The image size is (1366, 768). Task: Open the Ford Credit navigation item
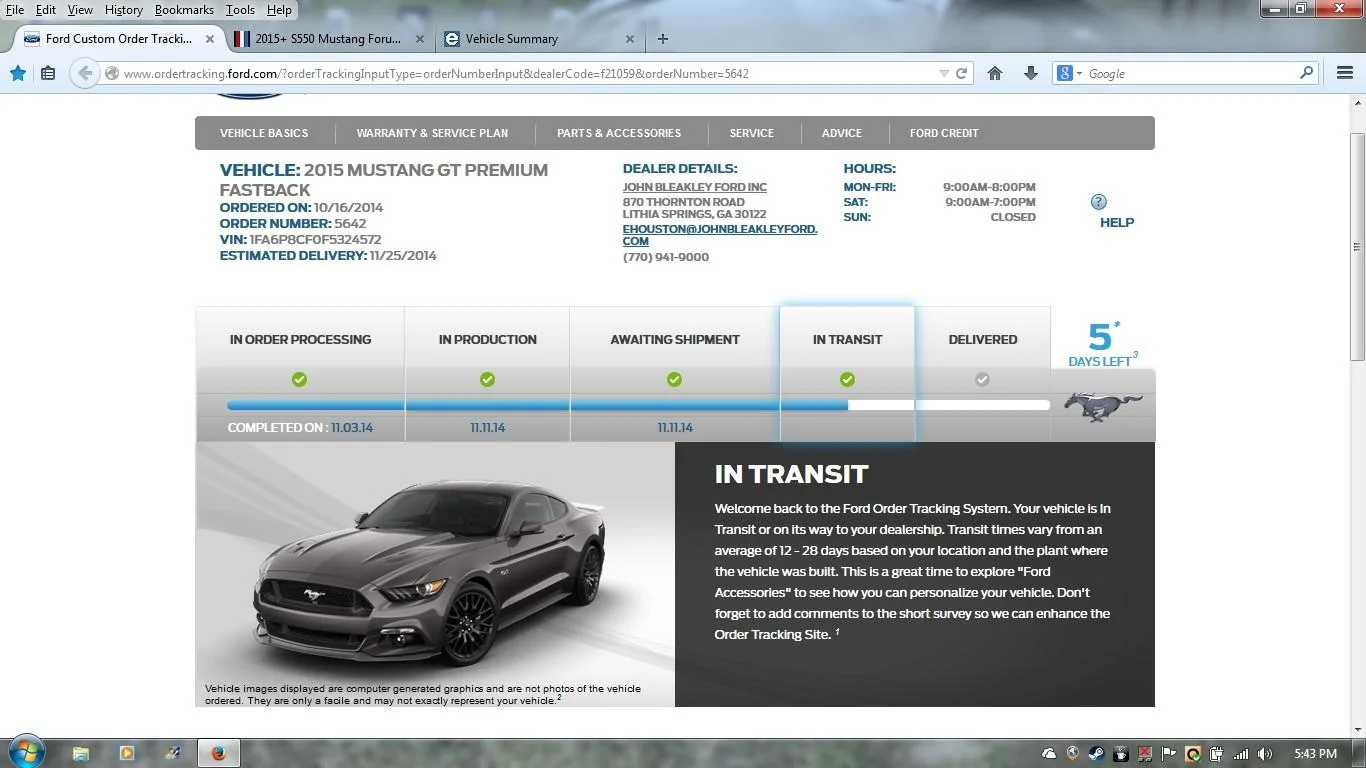944,133
